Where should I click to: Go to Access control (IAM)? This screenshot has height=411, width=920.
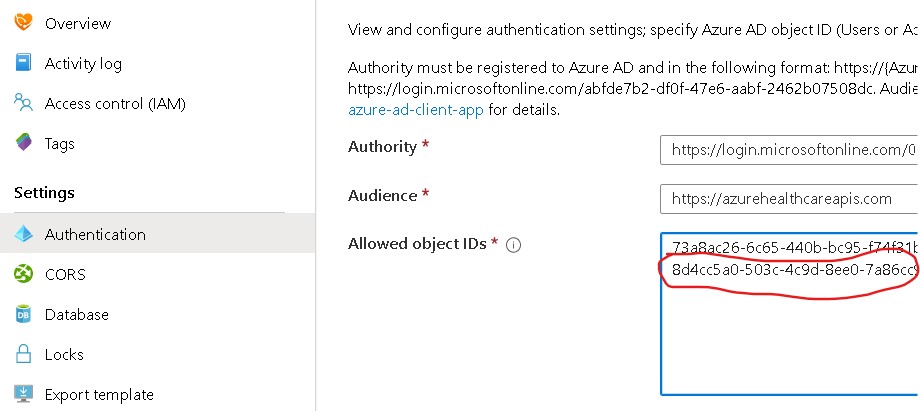[115, 104]
